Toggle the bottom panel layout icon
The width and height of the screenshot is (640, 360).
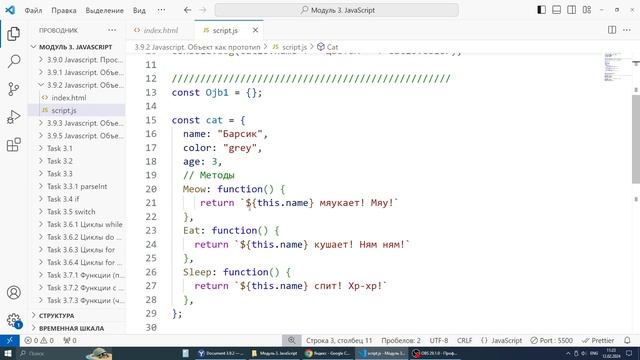click(x=556, y=10)
